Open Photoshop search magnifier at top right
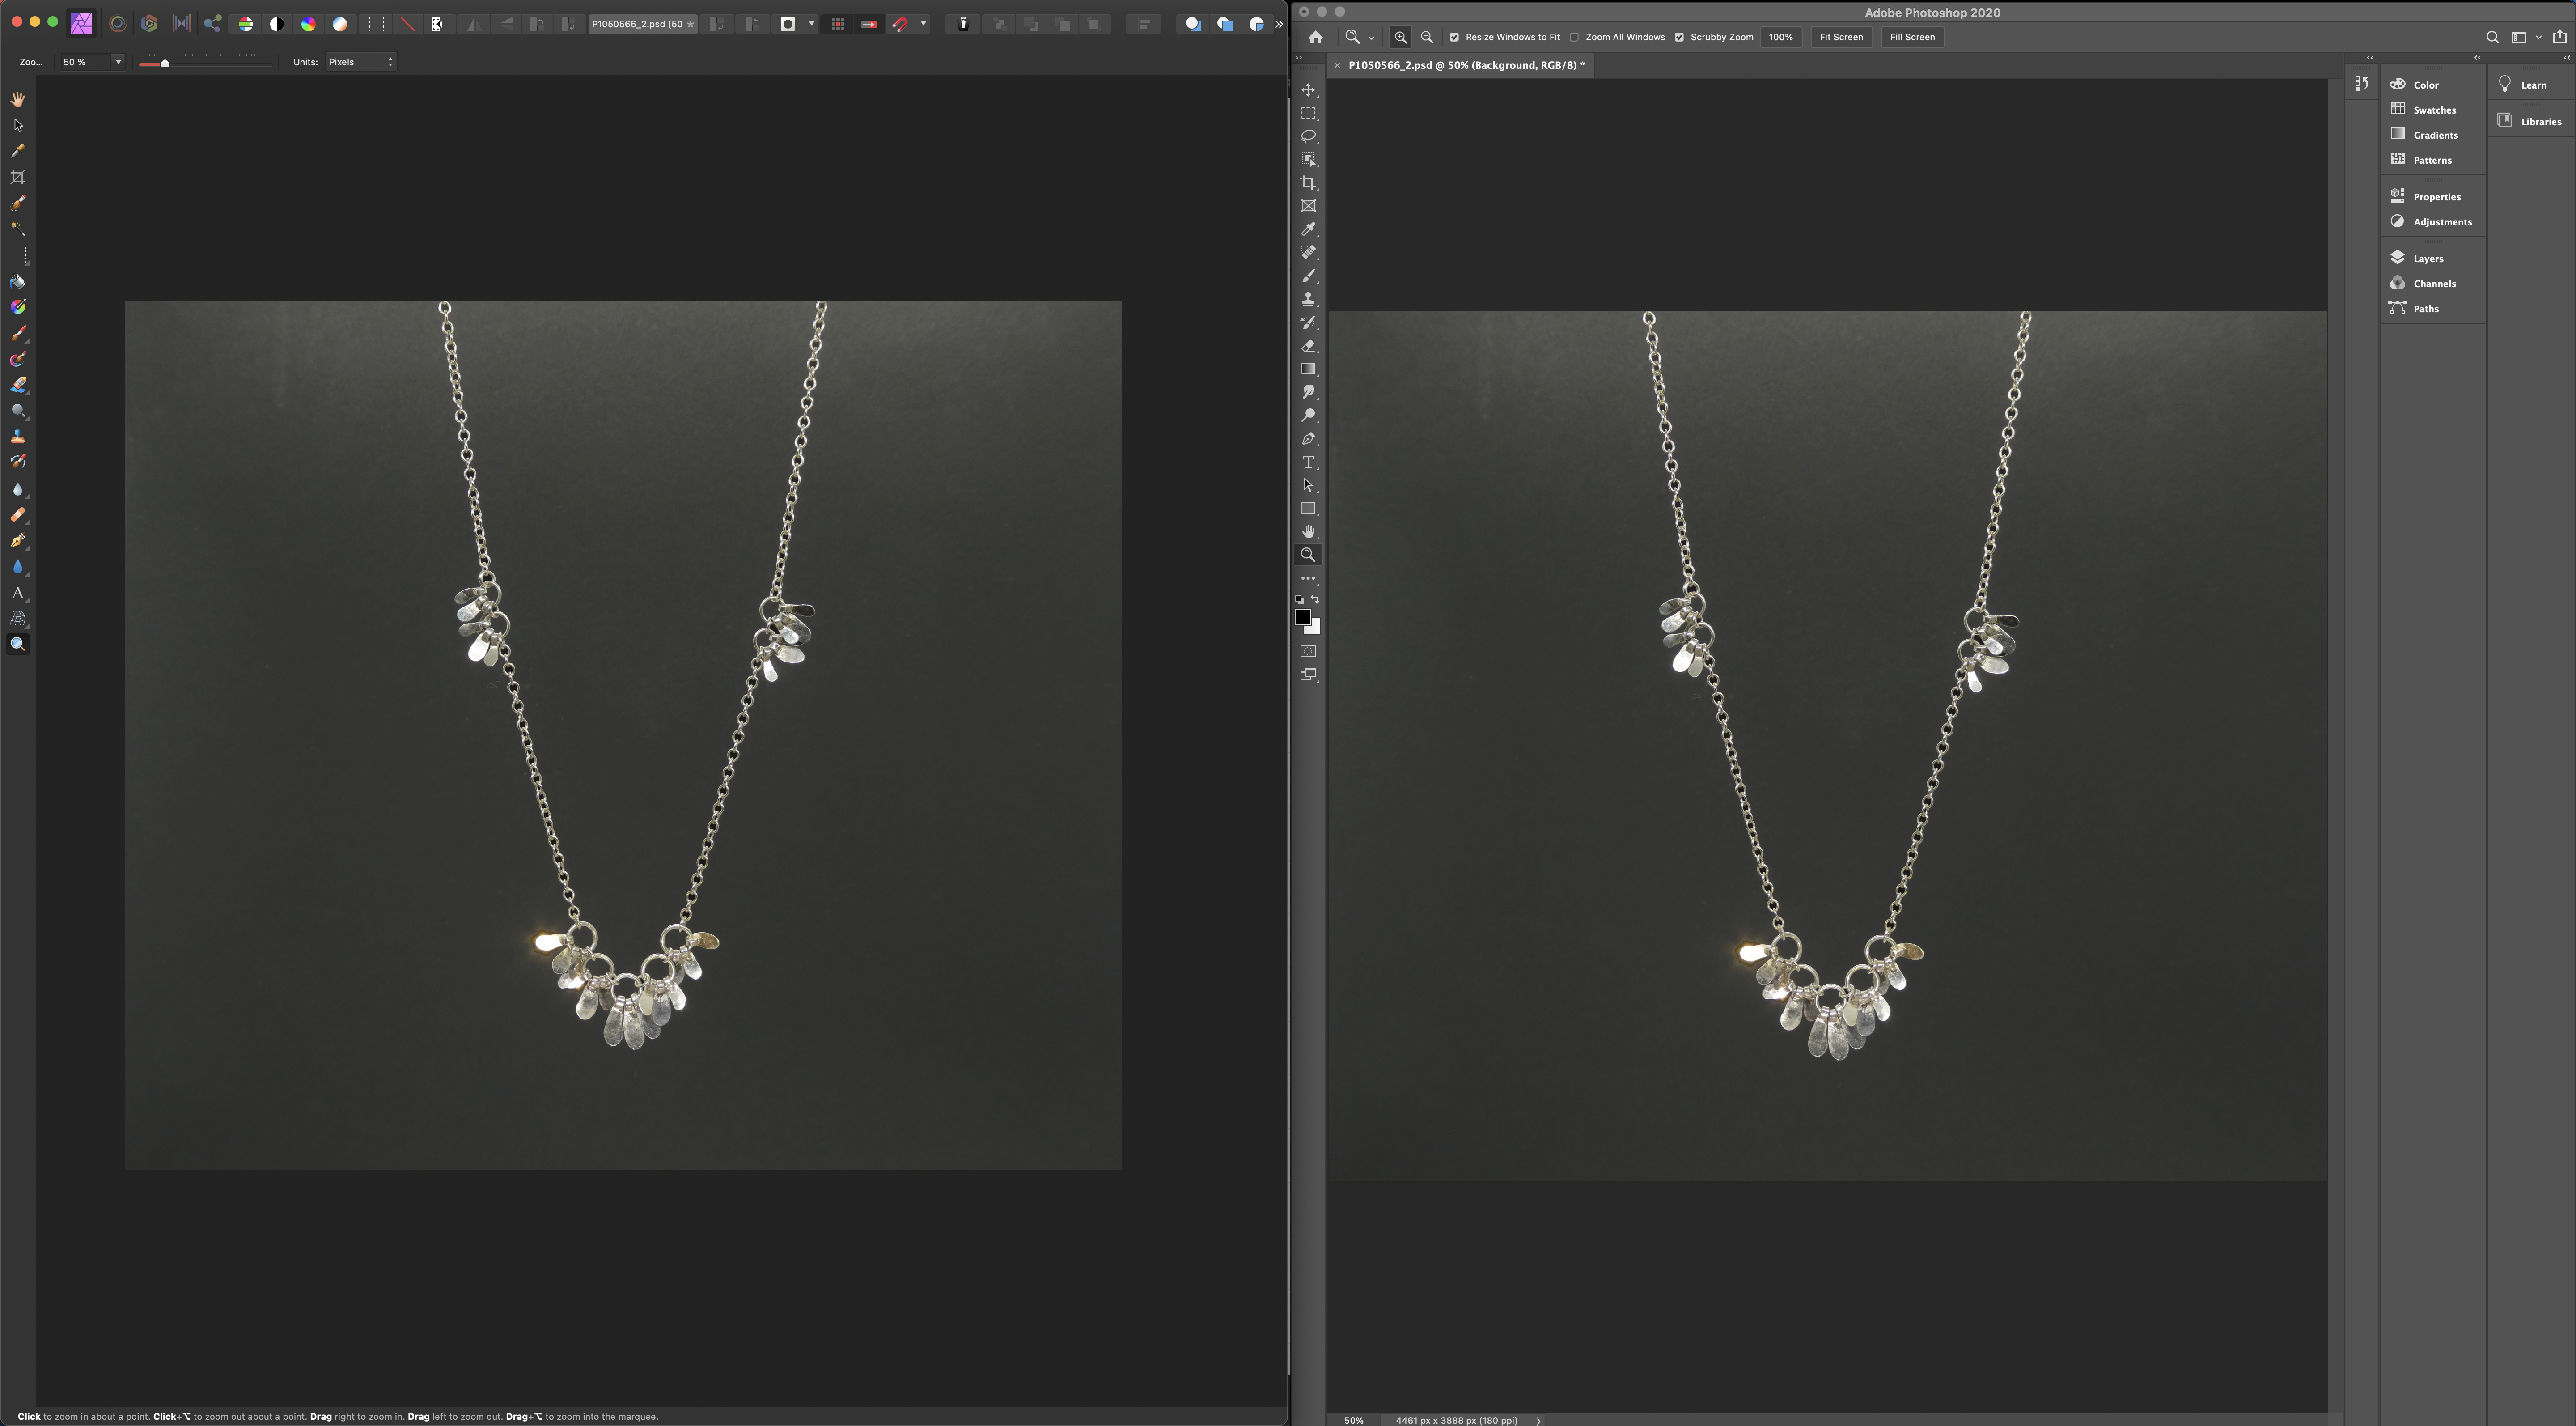Screen dimensions: 2576x1426 [2492, 37]
